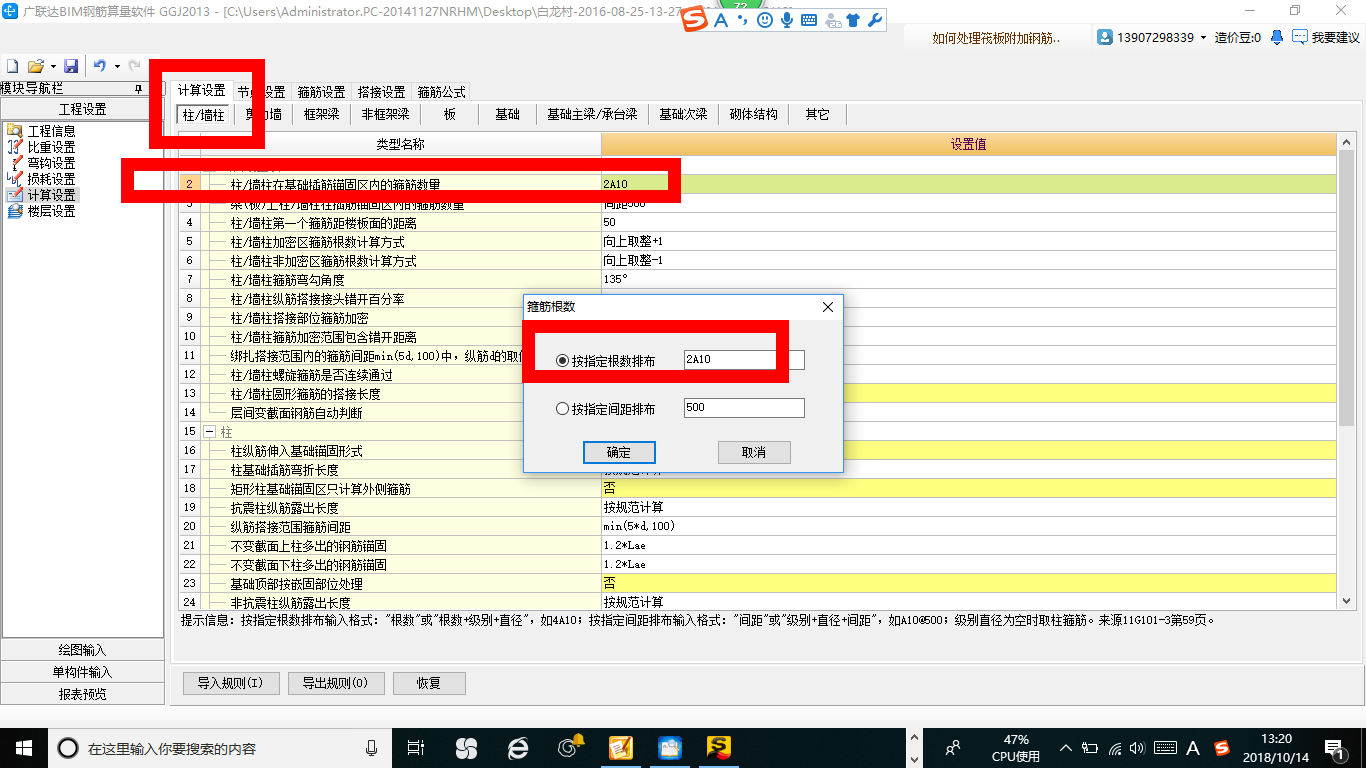Click 导出规则(O) button
Screen dimensions: 1366x768
coord(335,683)
